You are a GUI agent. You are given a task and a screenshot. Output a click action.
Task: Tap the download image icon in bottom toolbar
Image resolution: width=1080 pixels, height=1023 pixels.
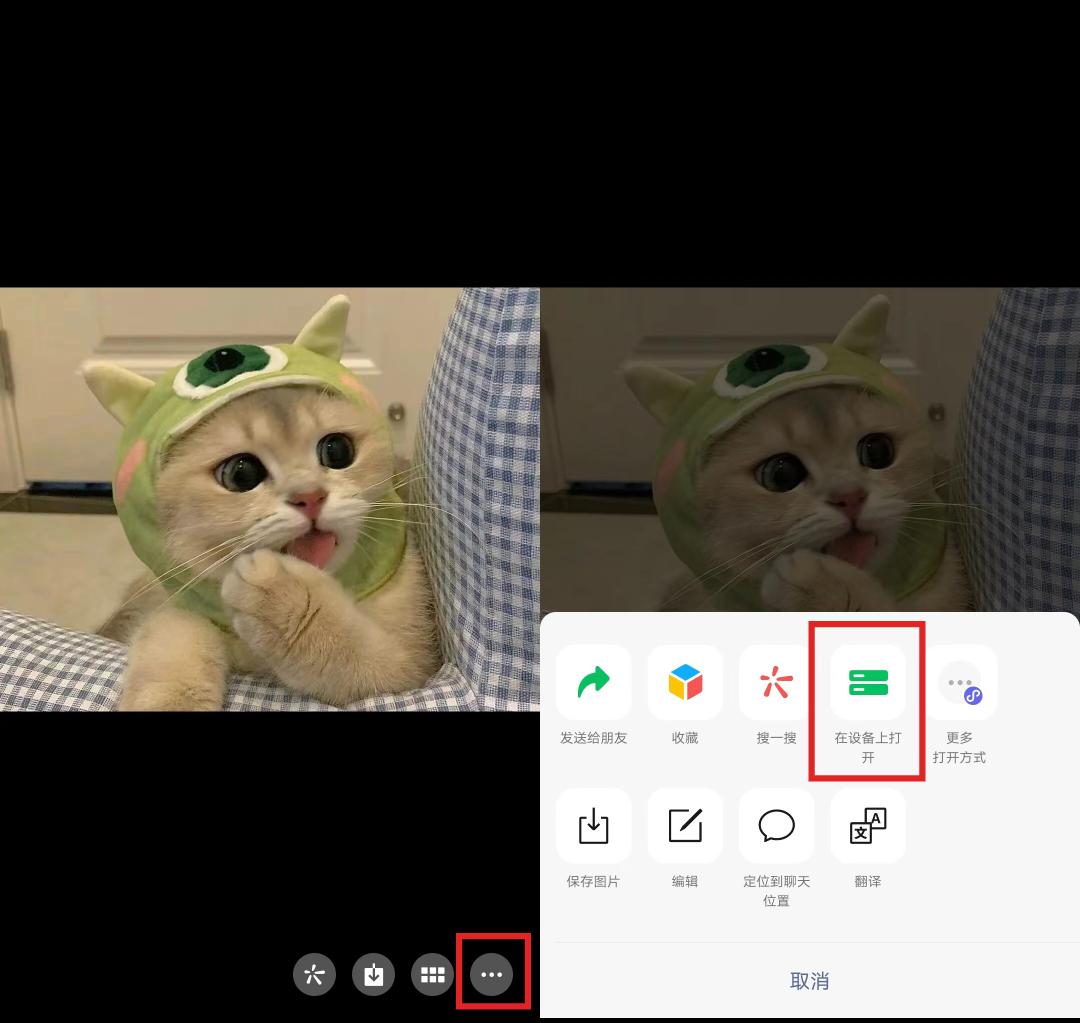[x=373, y=974]
